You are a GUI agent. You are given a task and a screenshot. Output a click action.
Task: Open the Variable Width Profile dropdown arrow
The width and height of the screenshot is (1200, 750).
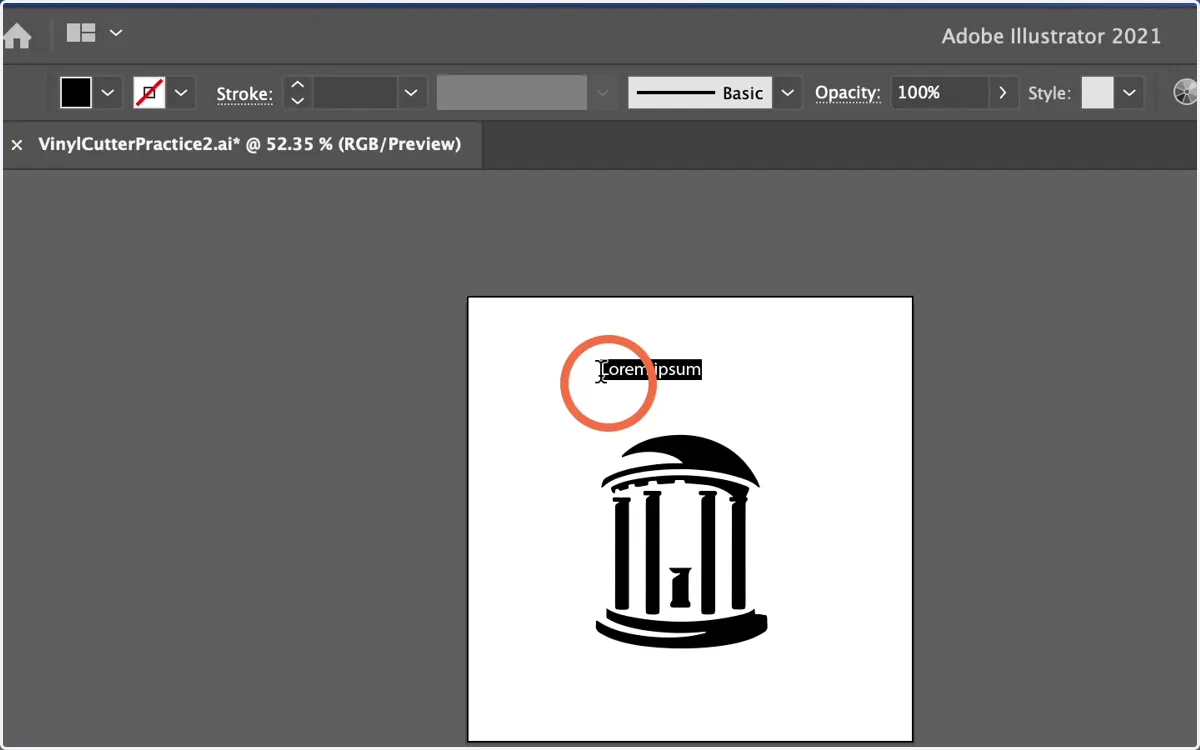click(602, 93)
